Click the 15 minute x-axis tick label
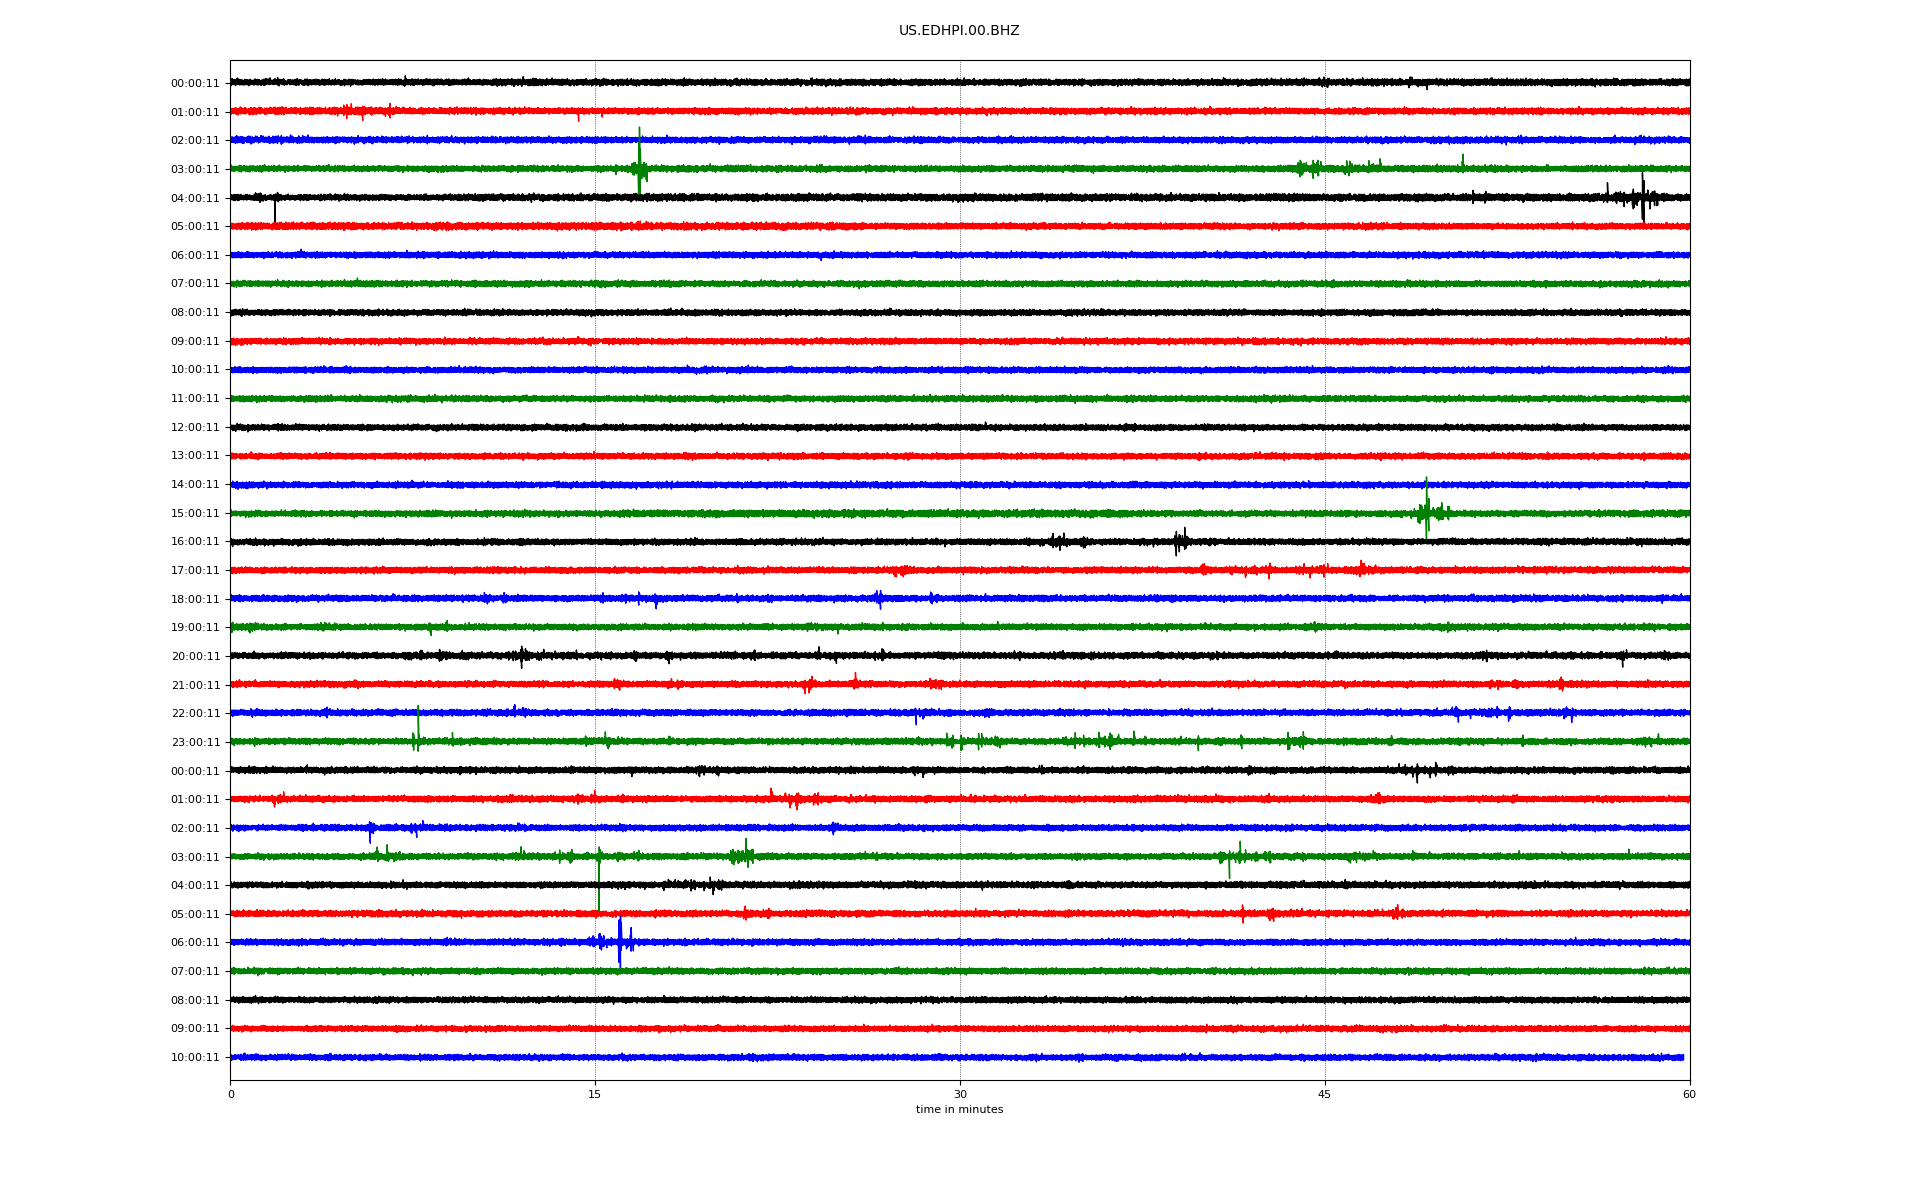The height and width of the screenshot is (1200, 1920). [x=595, y=1094]
